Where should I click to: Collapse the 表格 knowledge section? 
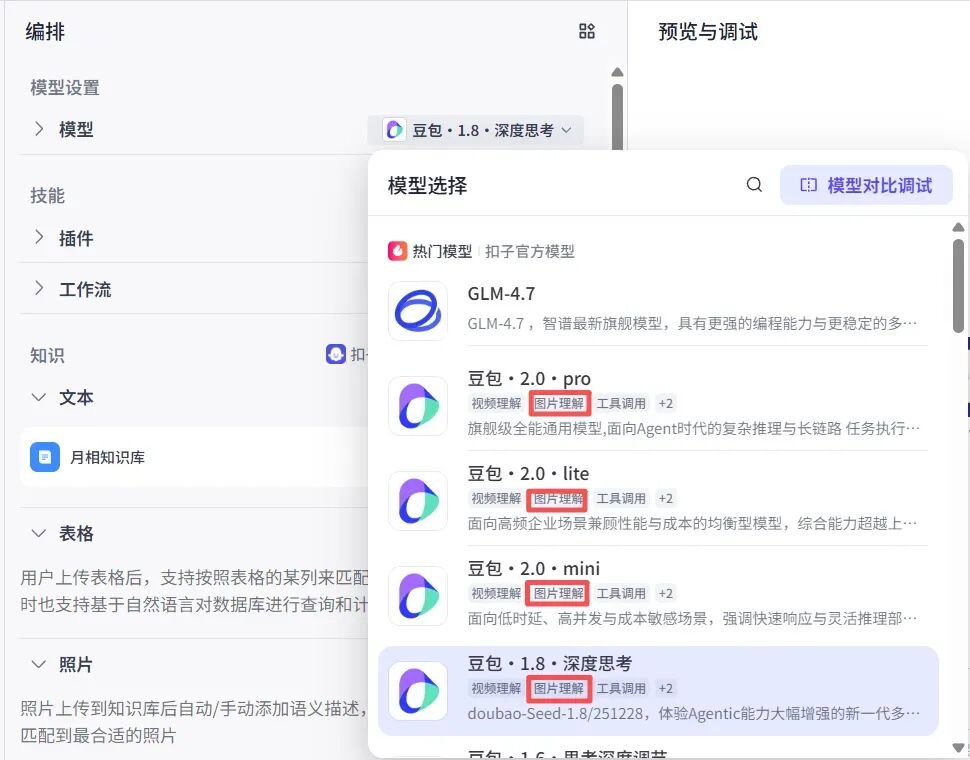38,533
